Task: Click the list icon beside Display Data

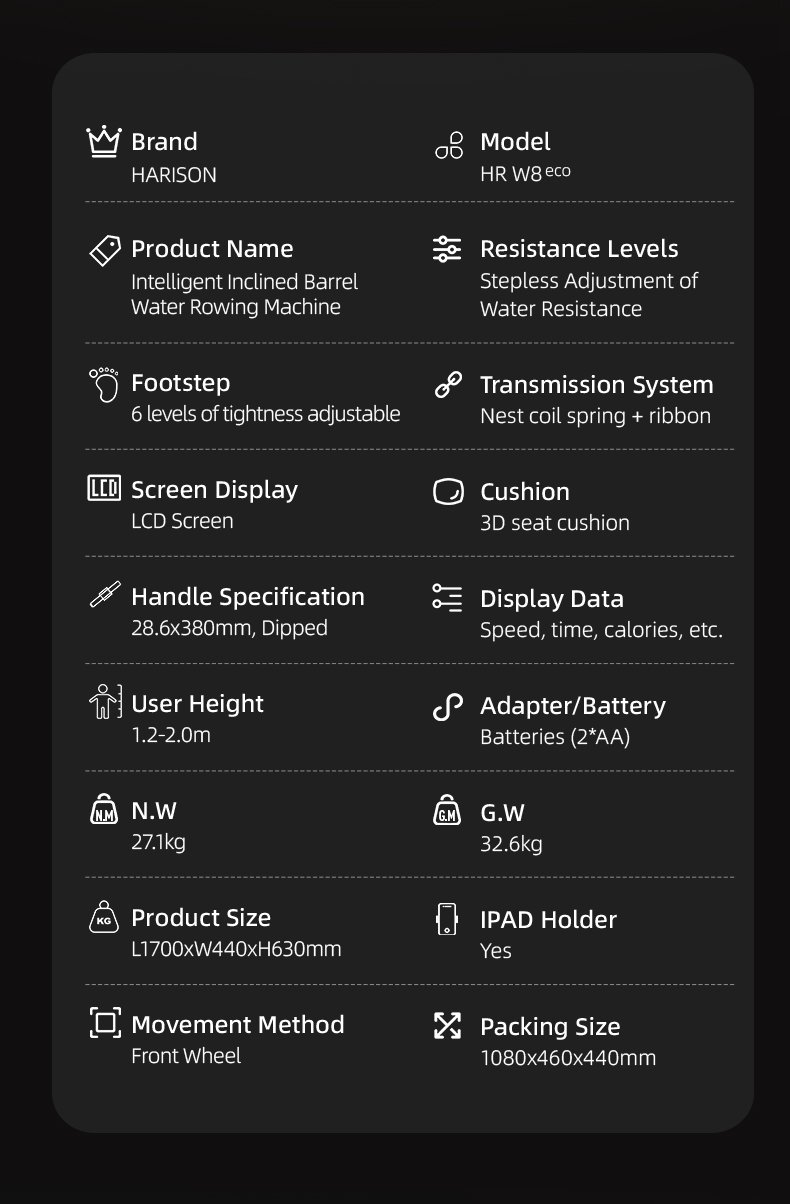Action: [x=447, y=598]
